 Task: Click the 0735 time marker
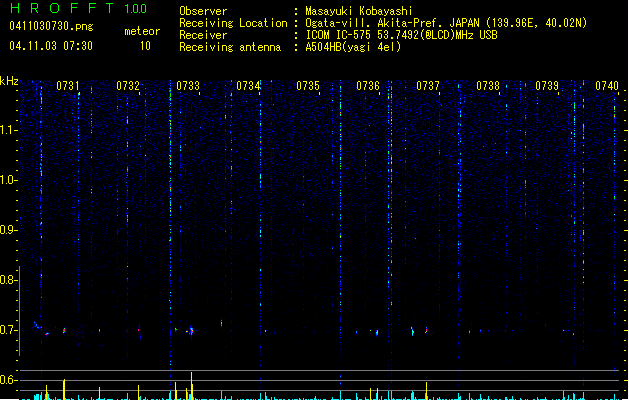pos(308,86)
